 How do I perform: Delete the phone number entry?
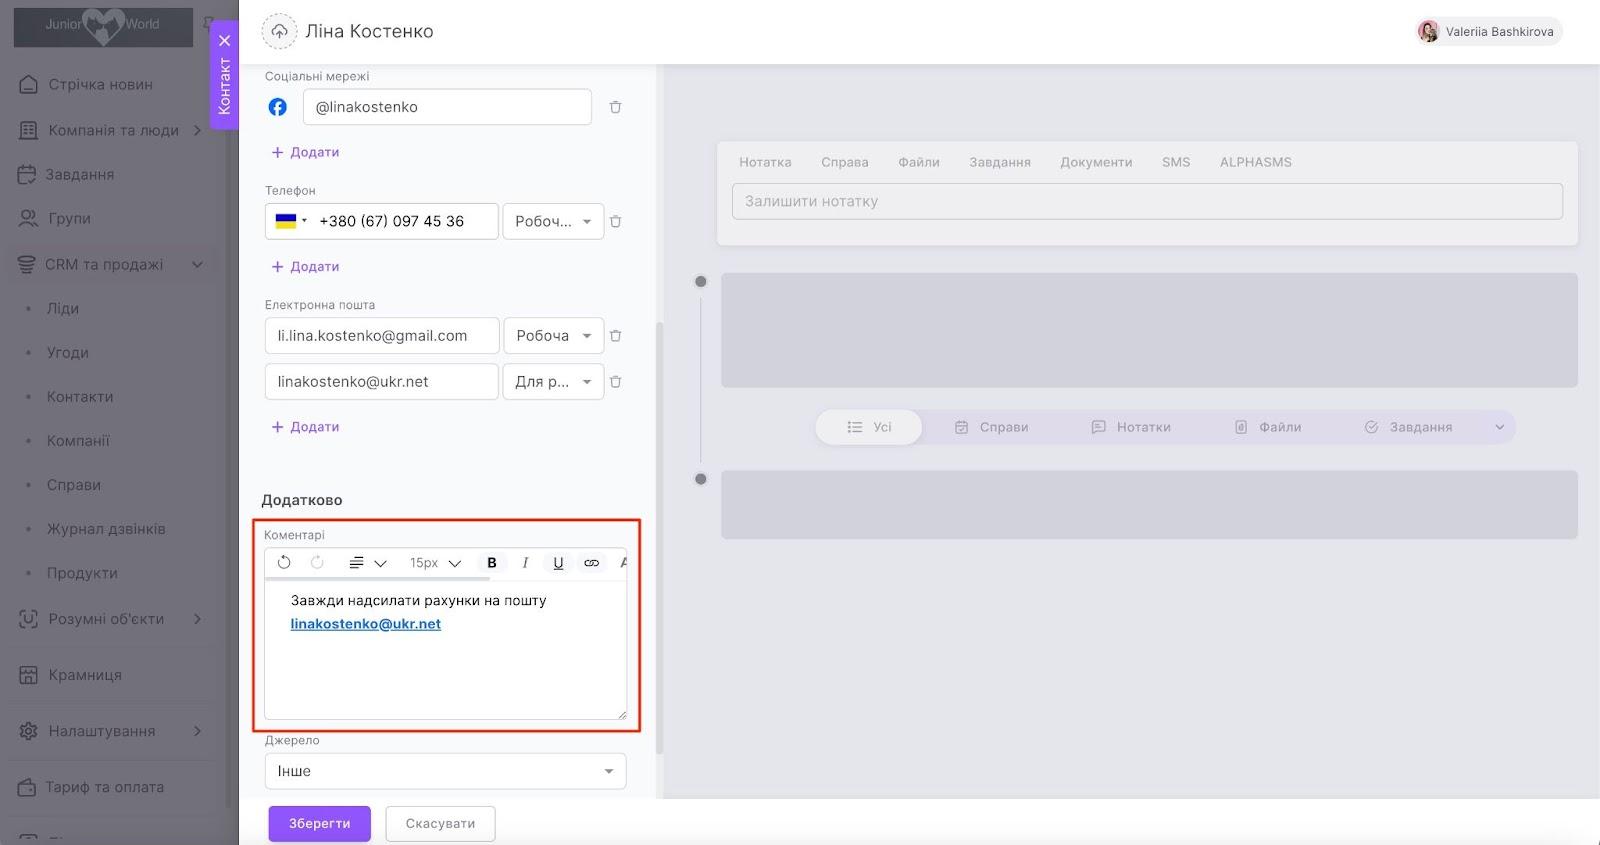615,222
